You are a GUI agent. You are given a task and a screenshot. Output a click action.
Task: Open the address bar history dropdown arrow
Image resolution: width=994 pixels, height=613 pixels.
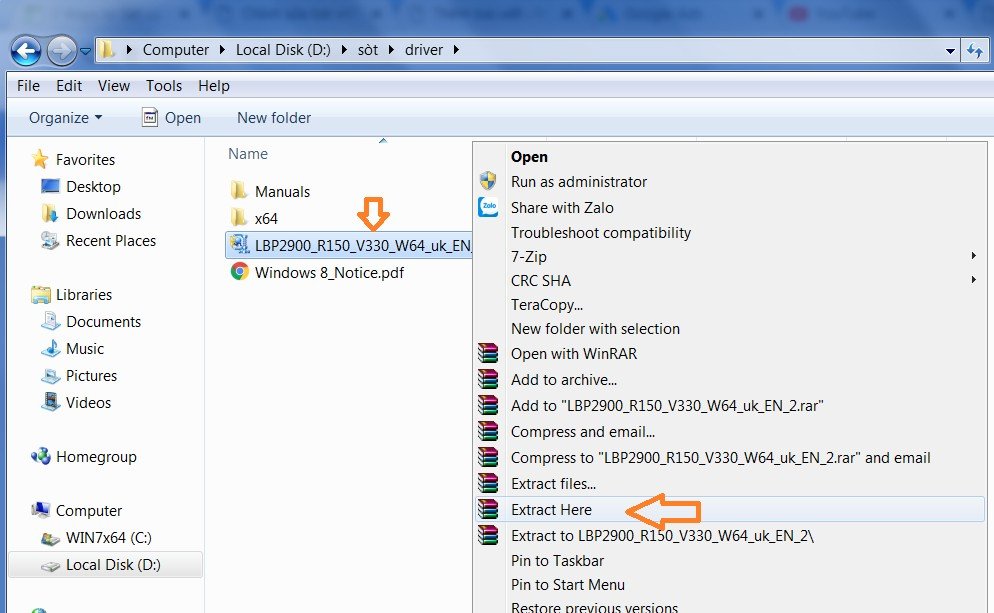950,50
